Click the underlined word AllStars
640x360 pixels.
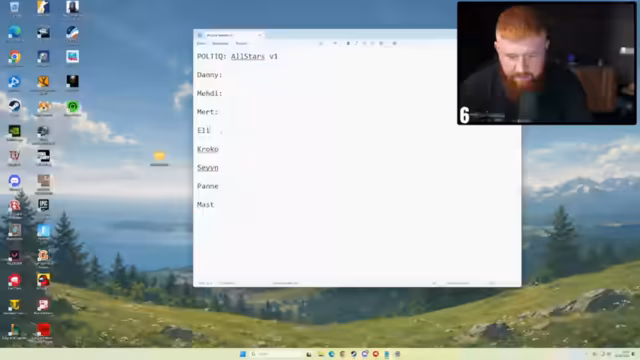pyautogui.click(x=248, y=56)
